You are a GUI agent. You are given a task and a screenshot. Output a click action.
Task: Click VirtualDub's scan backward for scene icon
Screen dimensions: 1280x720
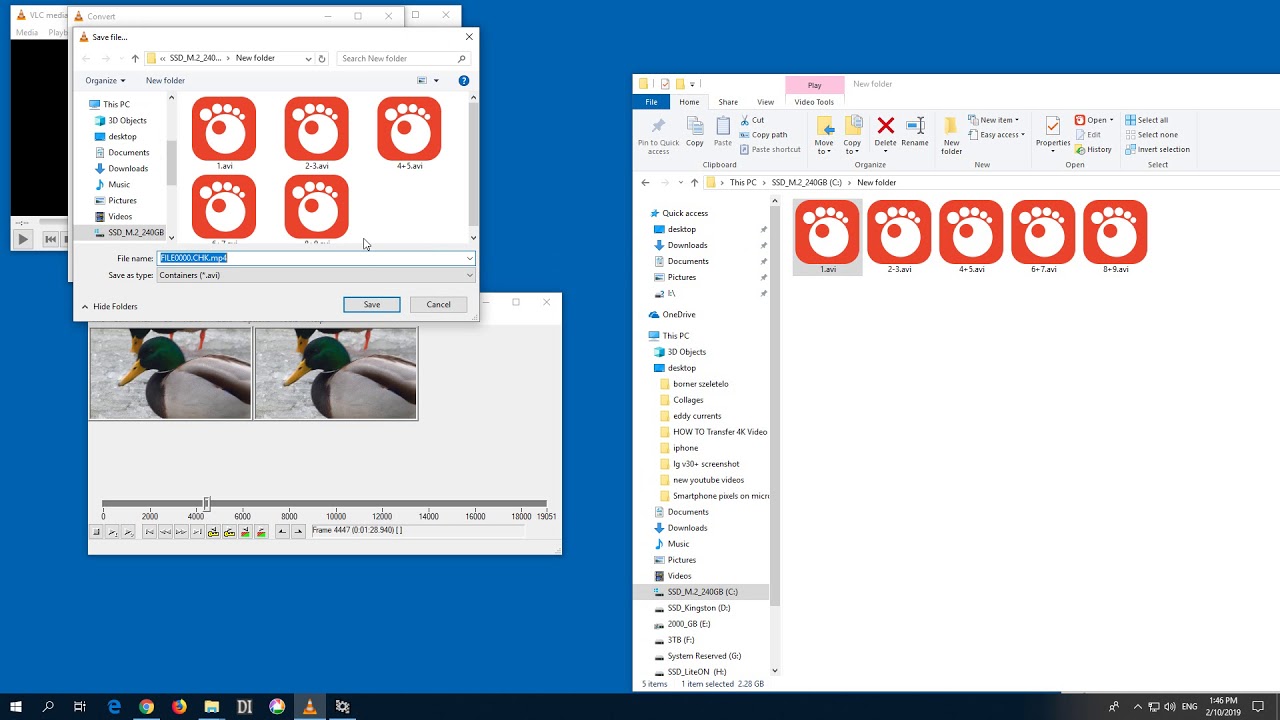245,532
